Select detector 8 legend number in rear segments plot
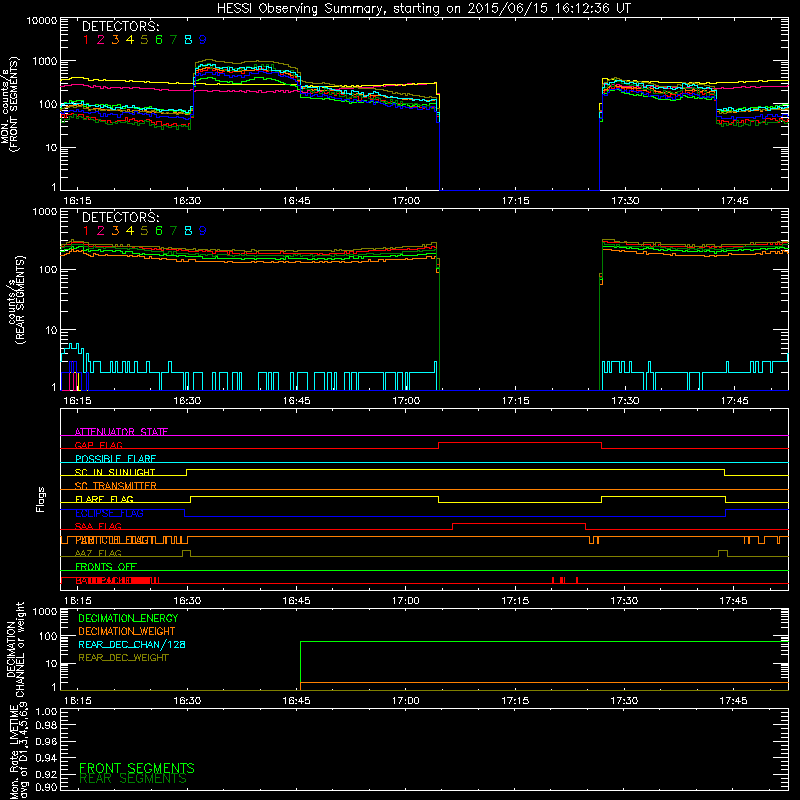This screenshot has height=800, width=800. click(x=188, y=231)
